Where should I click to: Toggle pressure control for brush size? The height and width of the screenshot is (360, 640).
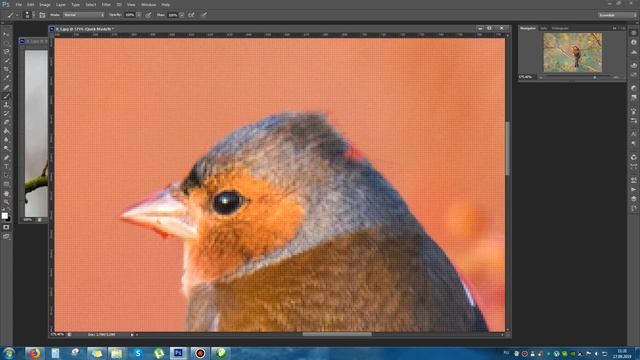204,15
